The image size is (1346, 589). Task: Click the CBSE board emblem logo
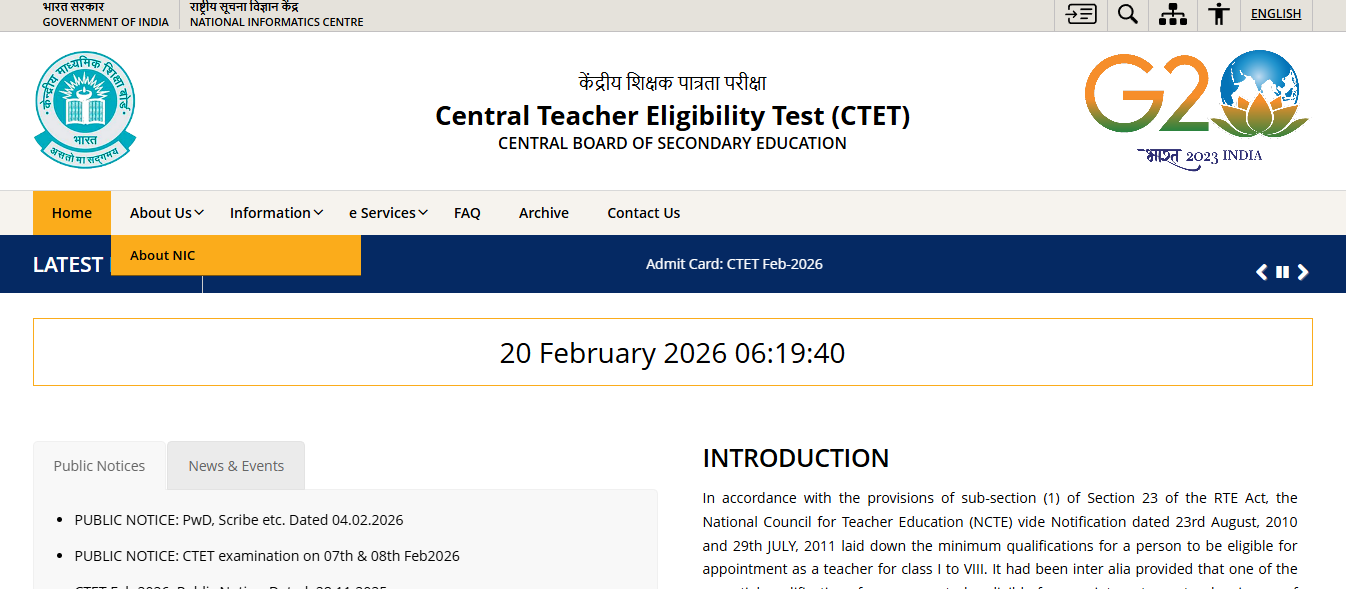click(x=85, y=110)
